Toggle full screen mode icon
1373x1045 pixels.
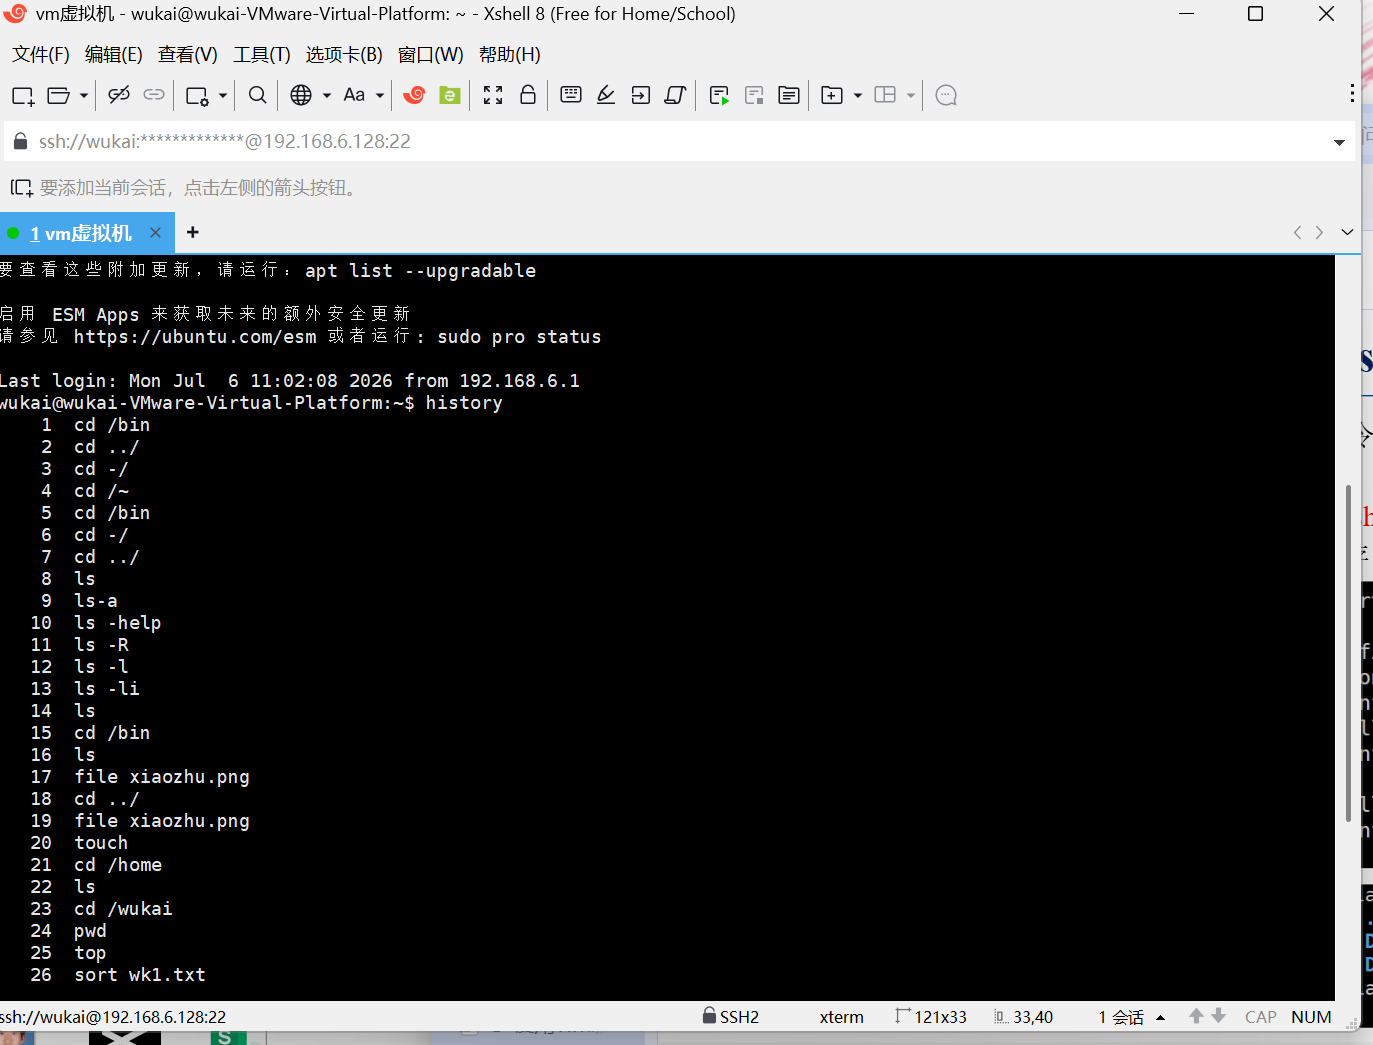(493, 95)
